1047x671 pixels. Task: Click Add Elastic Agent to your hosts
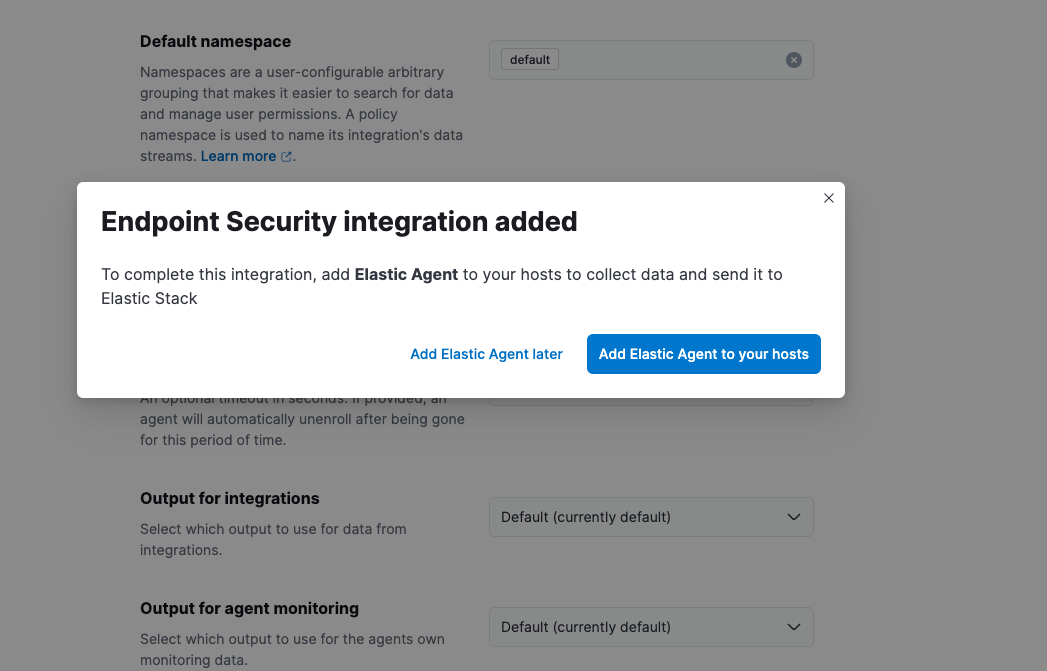point(704,355)
